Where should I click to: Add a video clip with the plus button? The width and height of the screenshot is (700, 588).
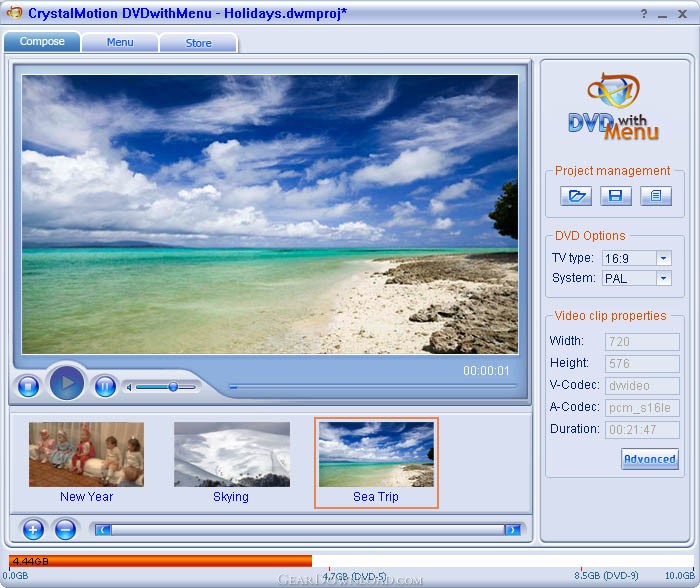click(33, 530)
